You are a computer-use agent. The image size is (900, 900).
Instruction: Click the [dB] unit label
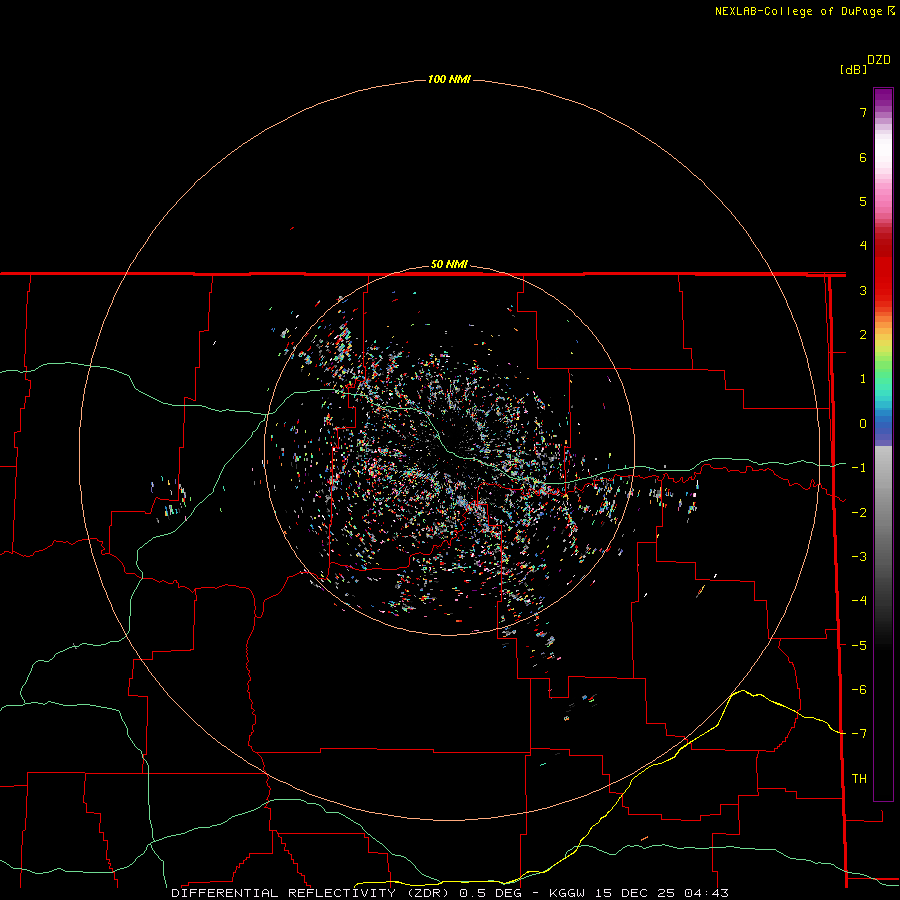[853, 69]
